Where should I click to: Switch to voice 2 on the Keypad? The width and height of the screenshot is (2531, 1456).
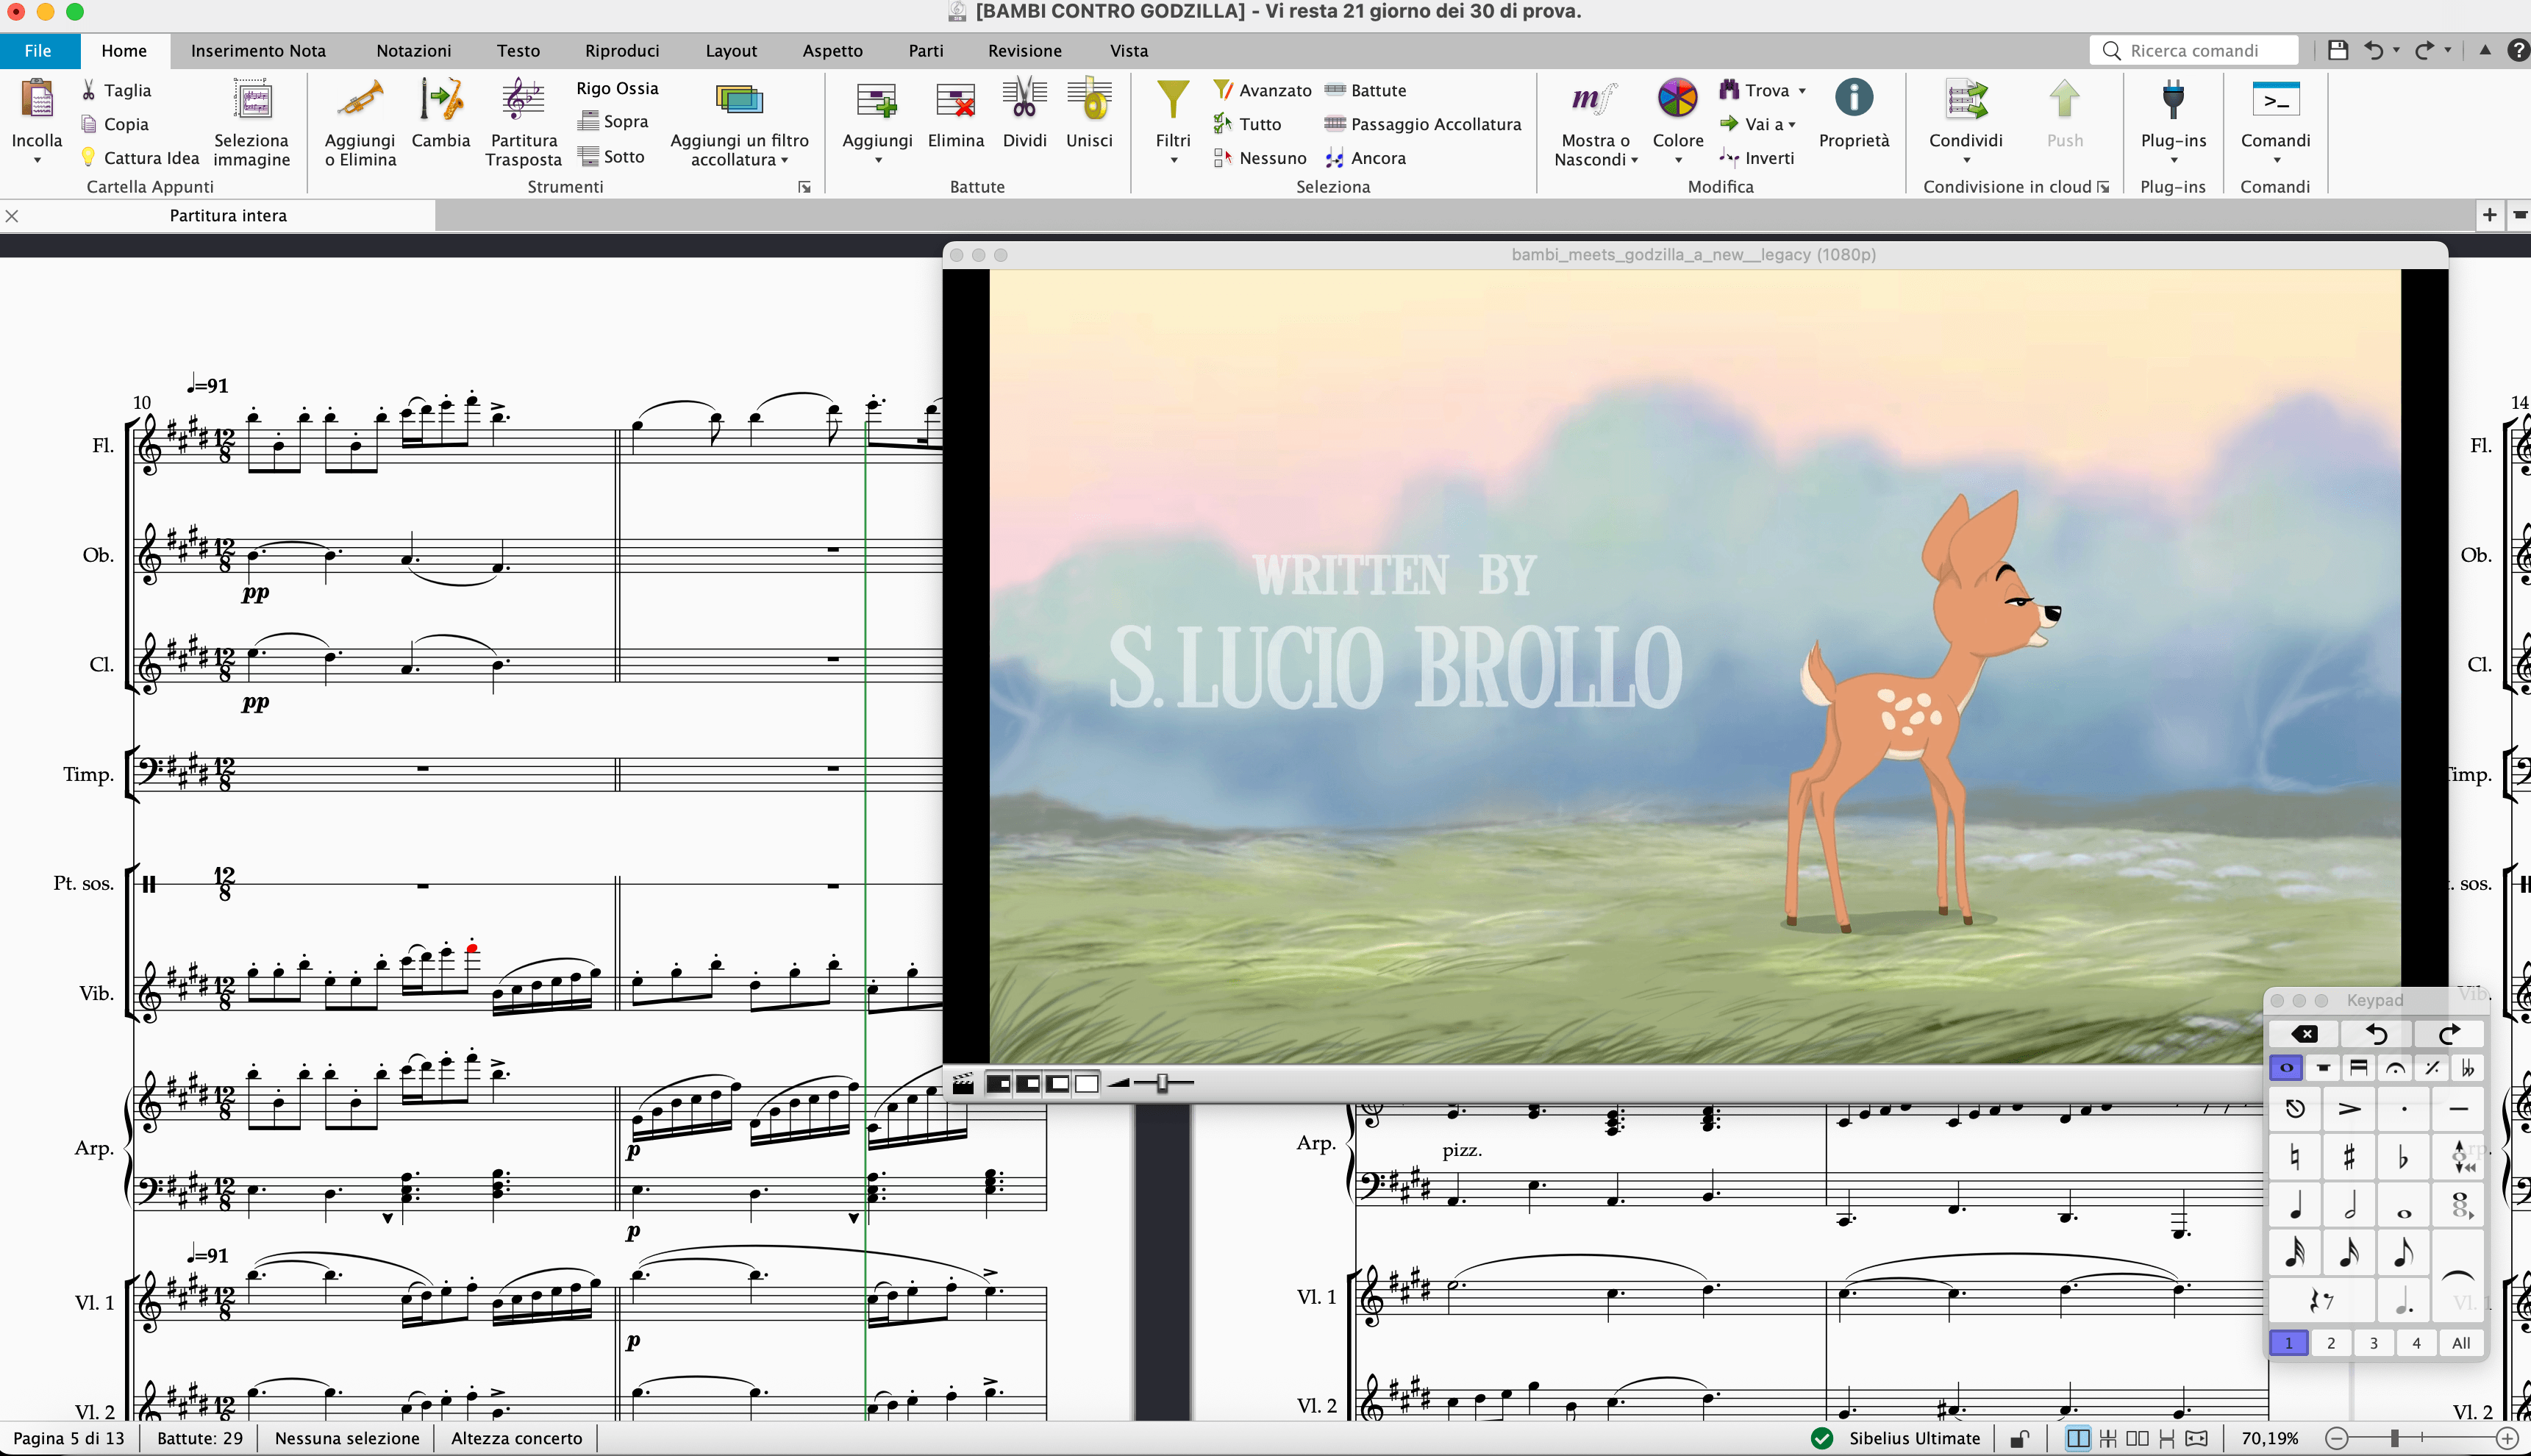click(x=2331, y=1343)
